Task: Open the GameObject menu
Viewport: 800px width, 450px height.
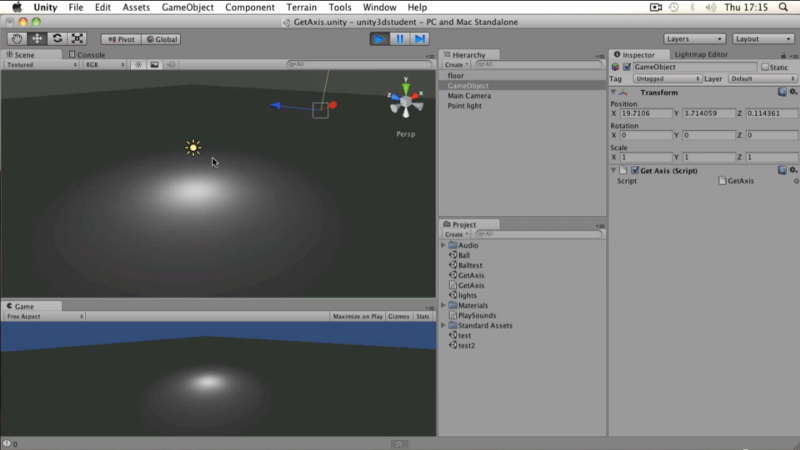Action: [x=188, y=7]
